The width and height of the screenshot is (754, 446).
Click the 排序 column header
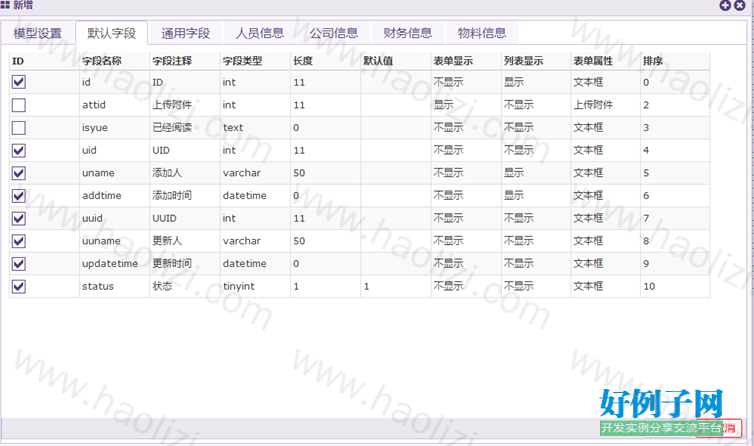[675, 61]
